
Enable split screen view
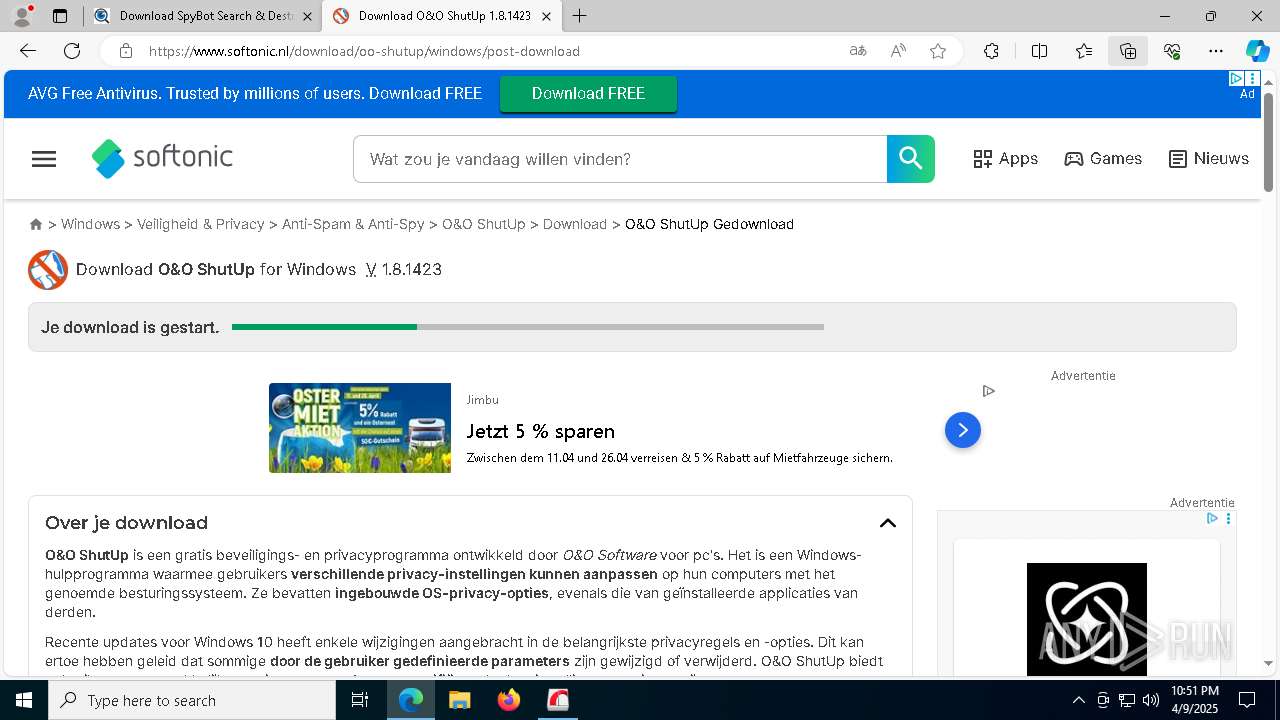coord(1039,51)
